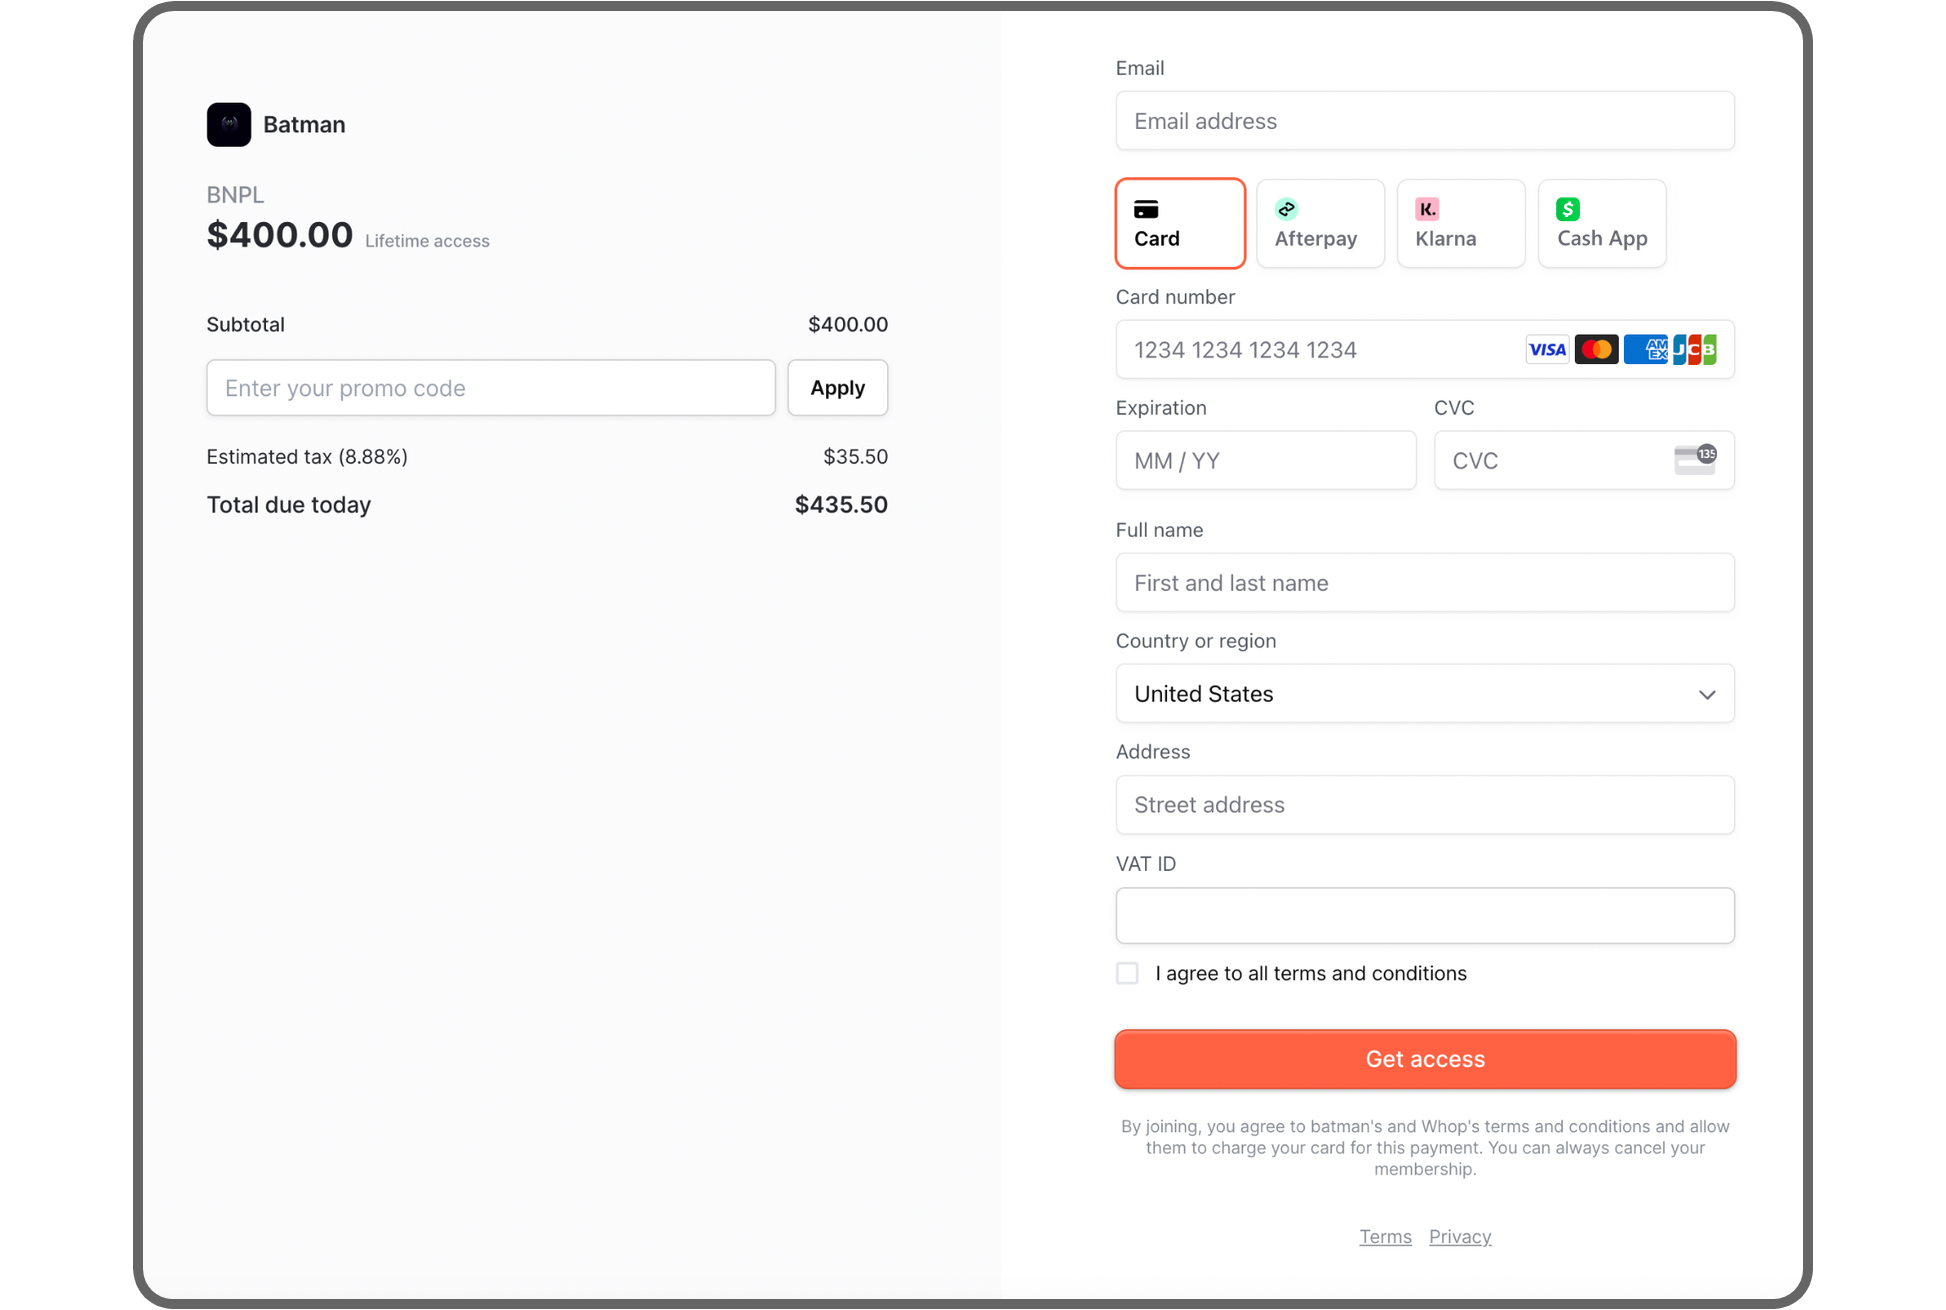This screenshot has height=1310, width=1946.
Task: Expand country list via chevron arrow
Action: point(1707,694)
